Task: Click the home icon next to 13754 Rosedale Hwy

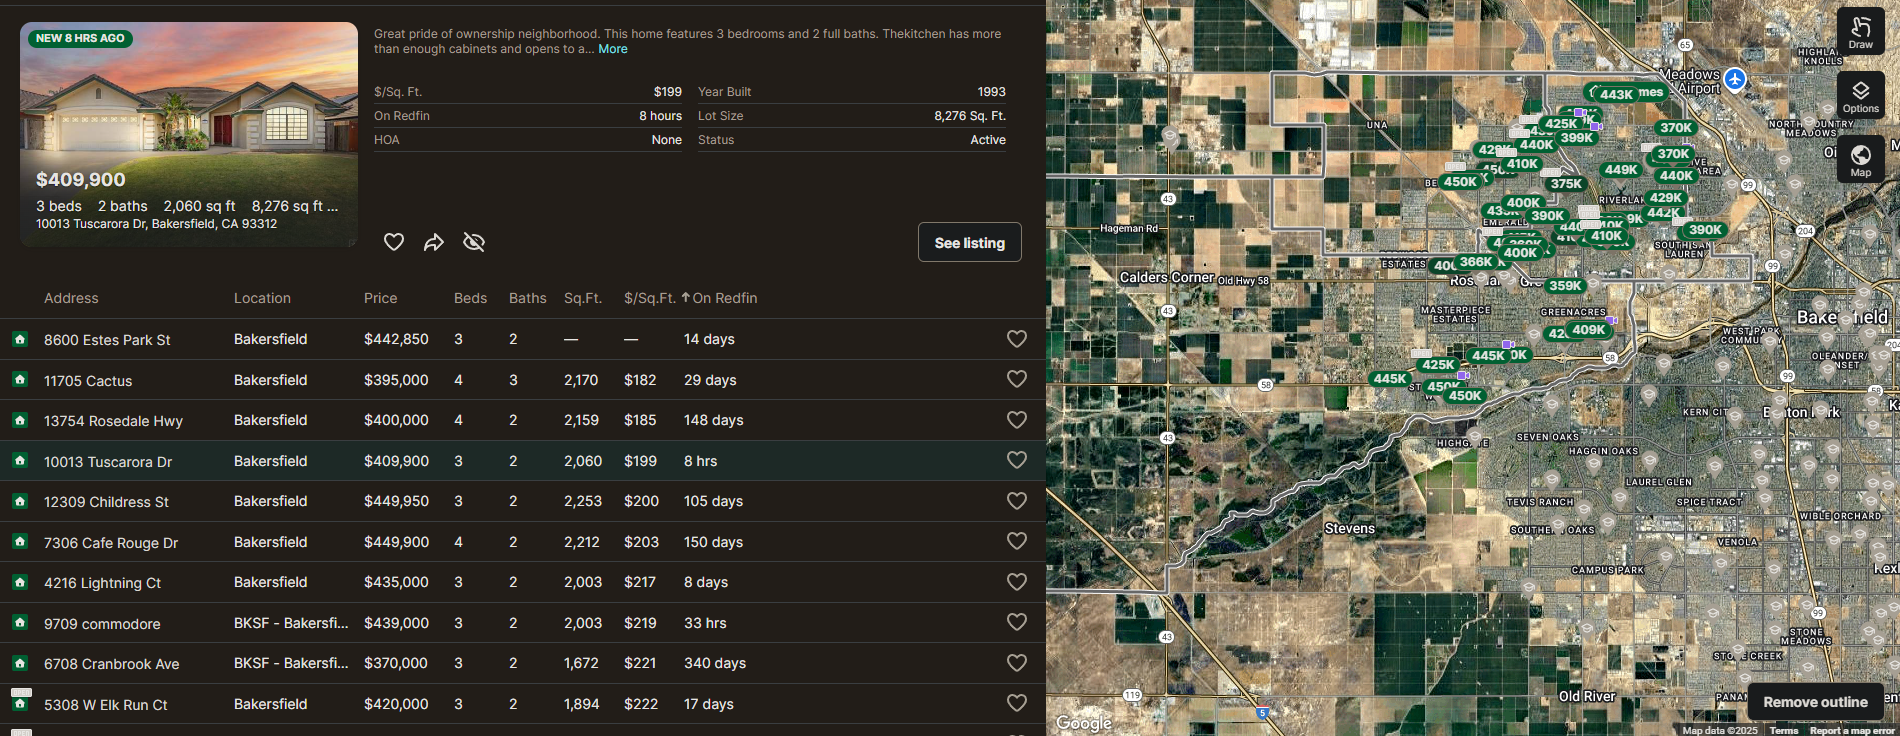Action: 20,420
